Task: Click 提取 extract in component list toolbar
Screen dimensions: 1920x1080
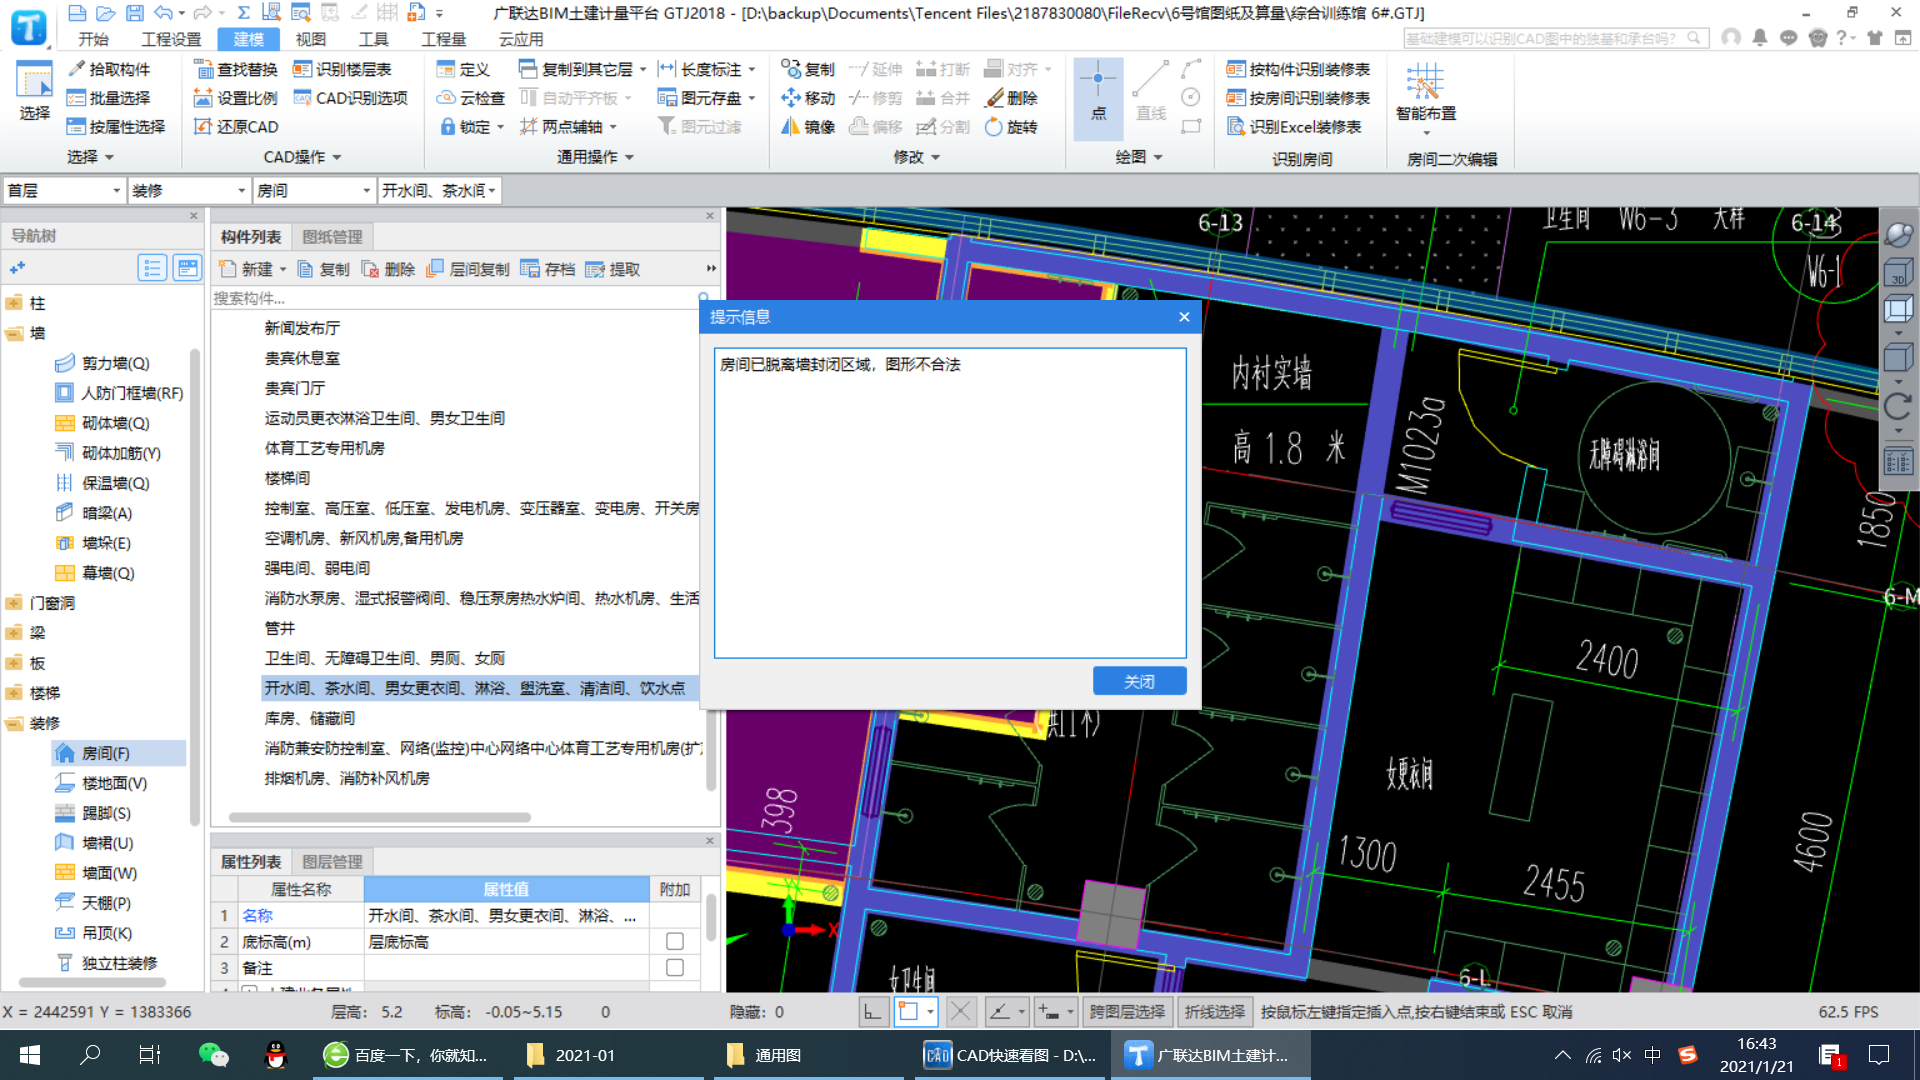Action: (613, 269)
